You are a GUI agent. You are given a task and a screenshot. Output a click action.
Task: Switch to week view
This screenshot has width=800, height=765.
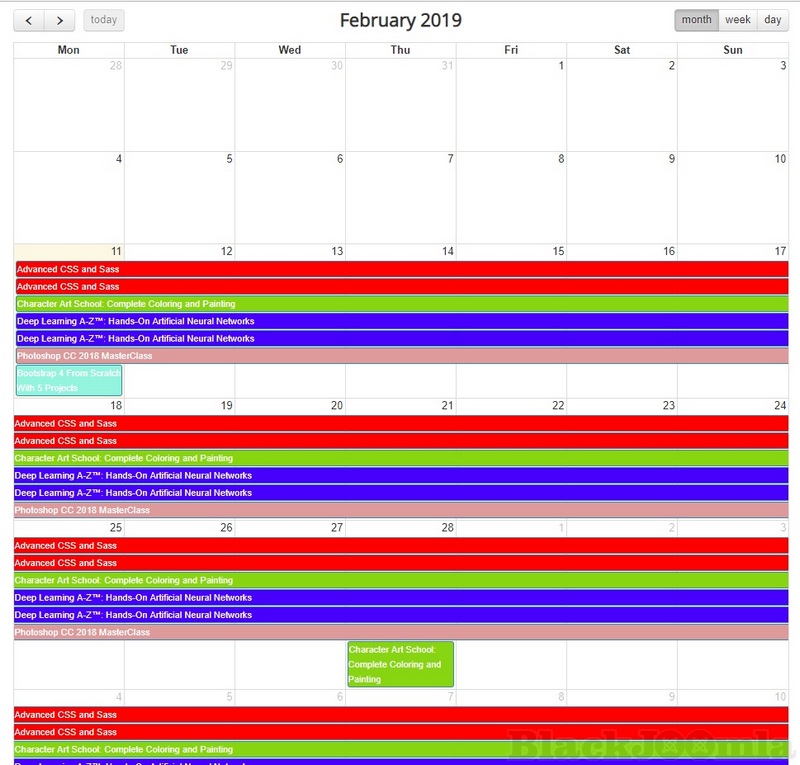(738, 20)
